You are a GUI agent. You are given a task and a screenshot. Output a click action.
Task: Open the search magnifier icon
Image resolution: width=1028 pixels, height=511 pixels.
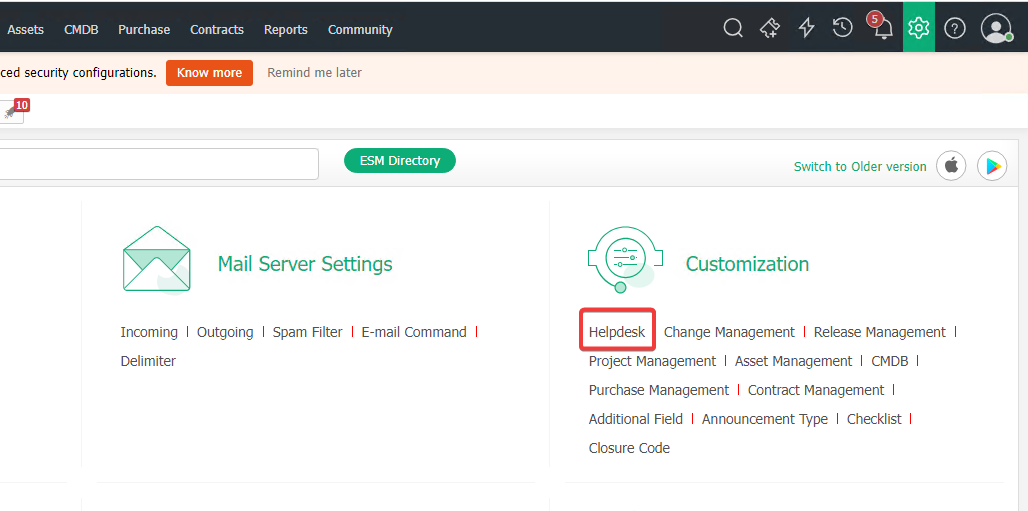[x=733, y=28]
